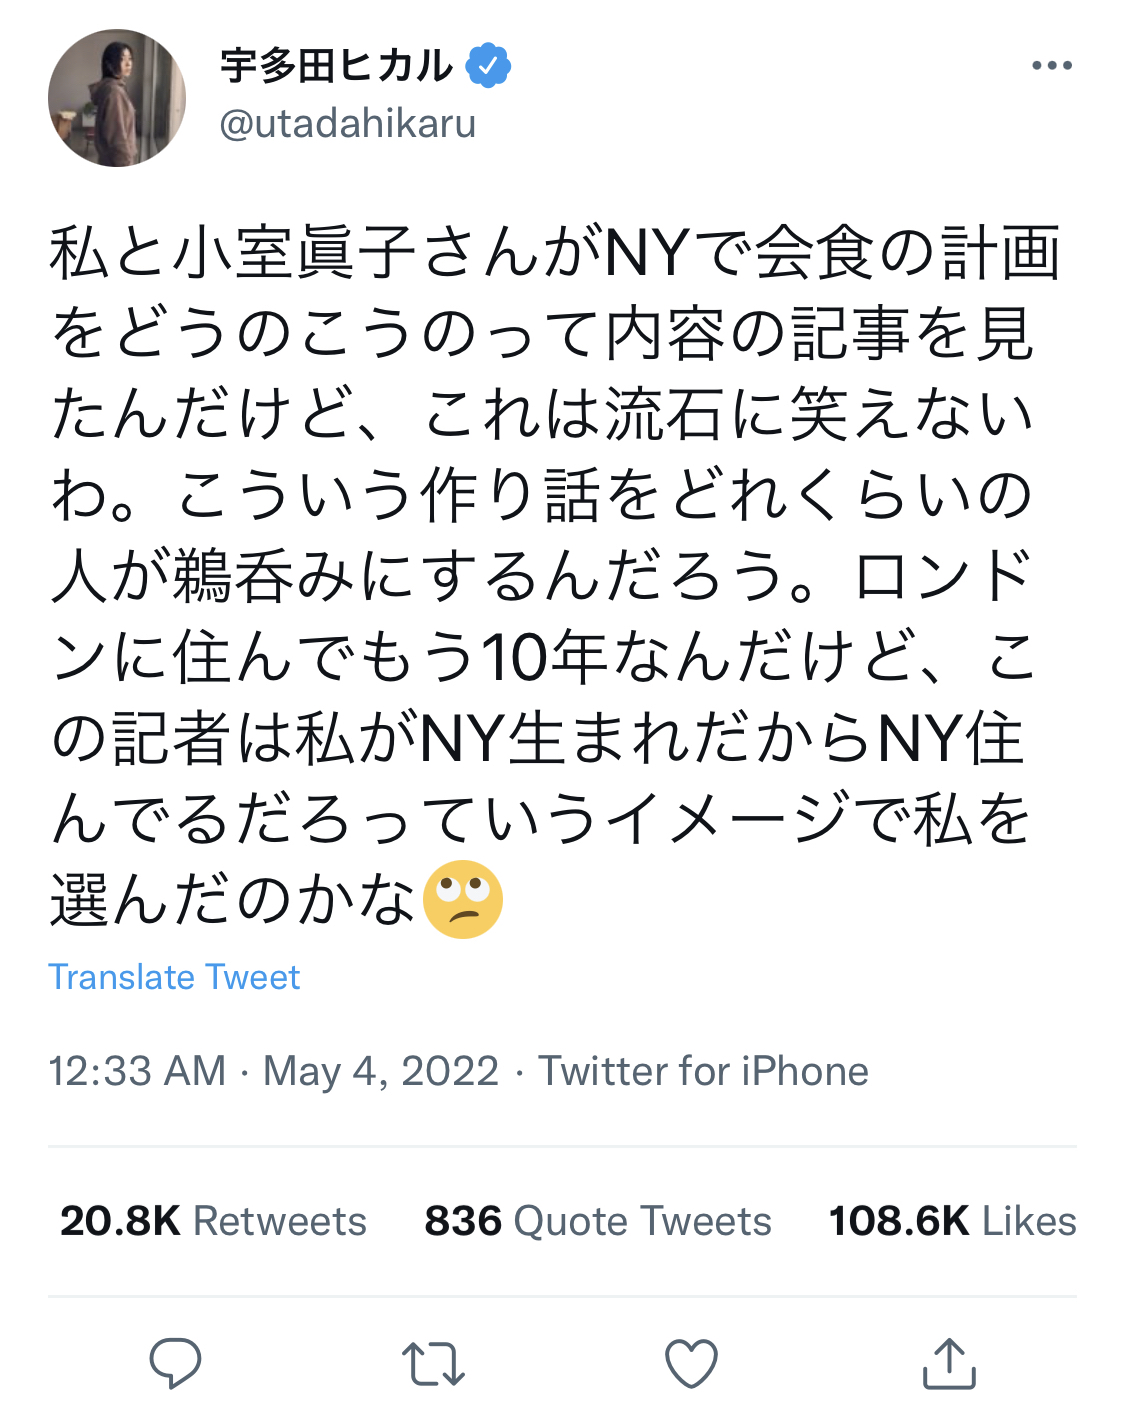
Task: Click the blue verified badge
Action: 488,66
